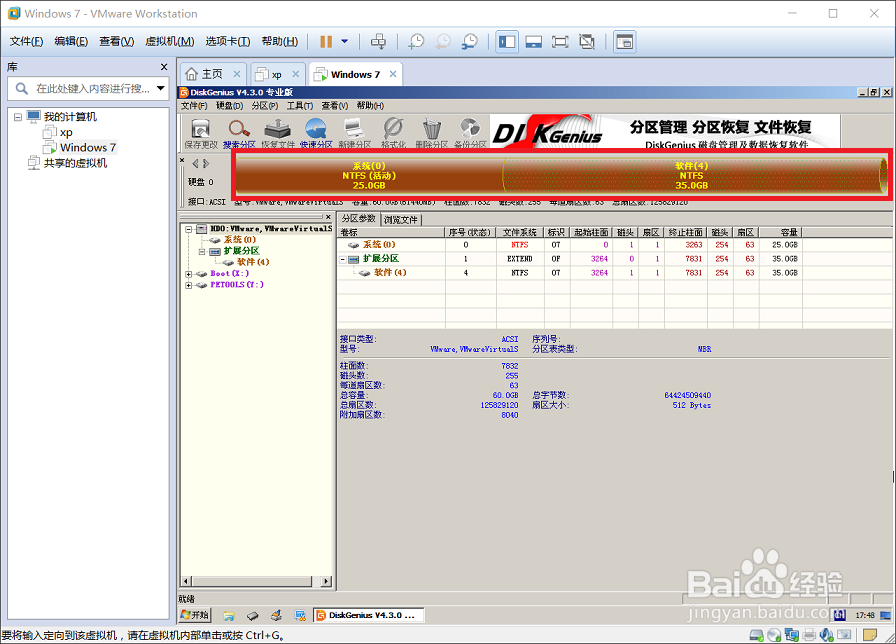The width and height of the screenshot is (896, 644).
Task: Switch to the 主页 home tab
Action: [213, 74]
